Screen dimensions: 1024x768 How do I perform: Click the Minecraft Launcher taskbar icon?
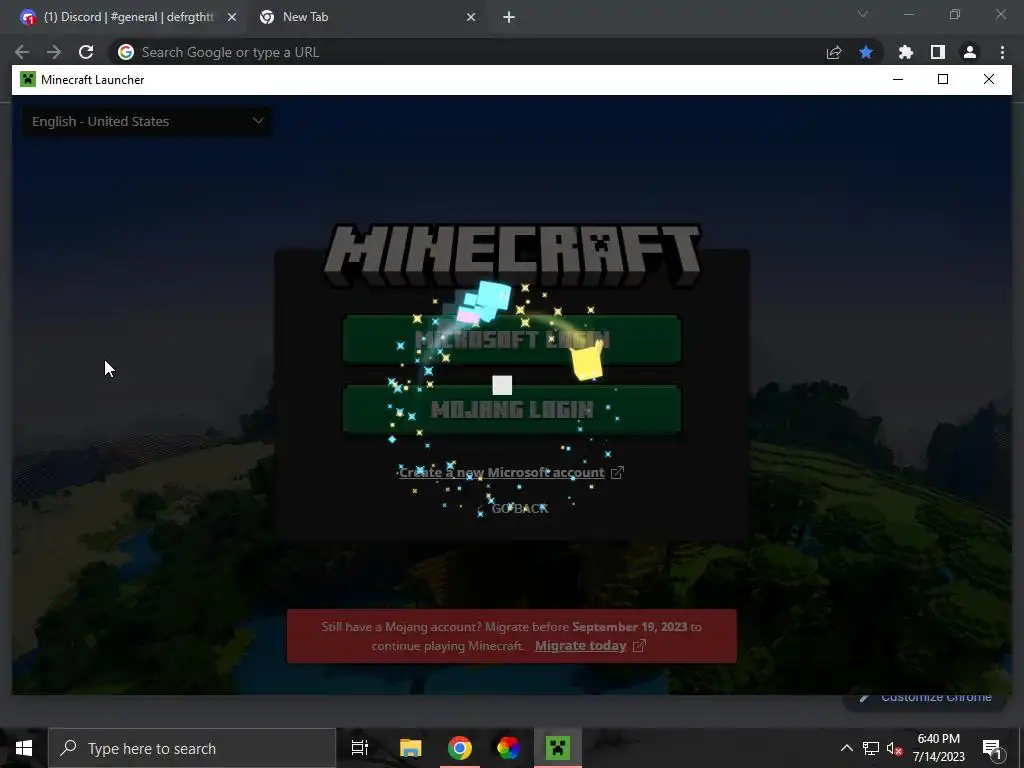point(558,748)
